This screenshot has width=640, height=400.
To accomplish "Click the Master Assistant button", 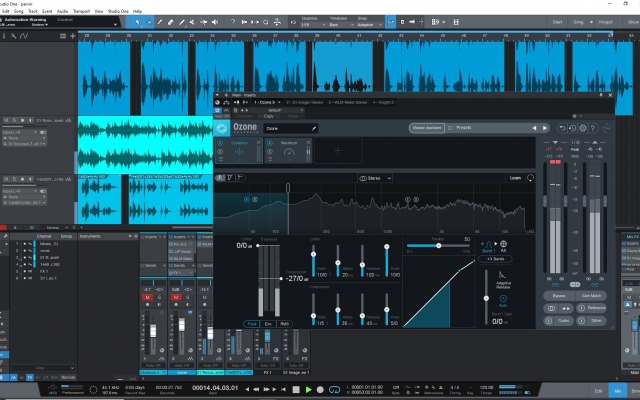I will (427, 128).
